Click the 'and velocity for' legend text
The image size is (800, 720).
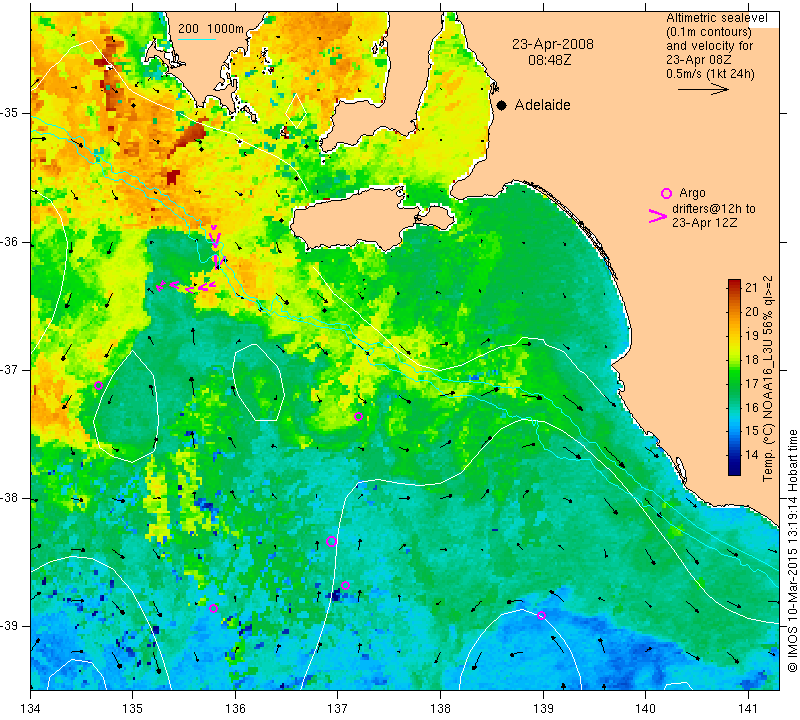click(x=709, y=46)
